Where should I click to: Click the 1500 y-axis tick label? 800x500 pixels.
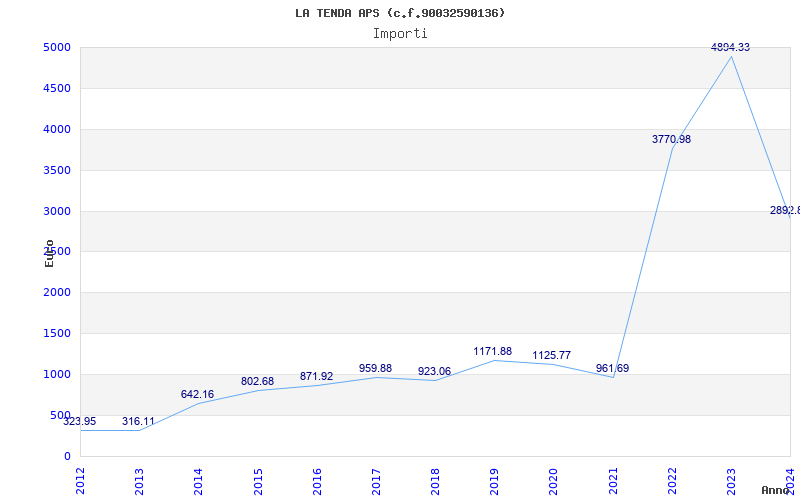[x=57, y=334]
